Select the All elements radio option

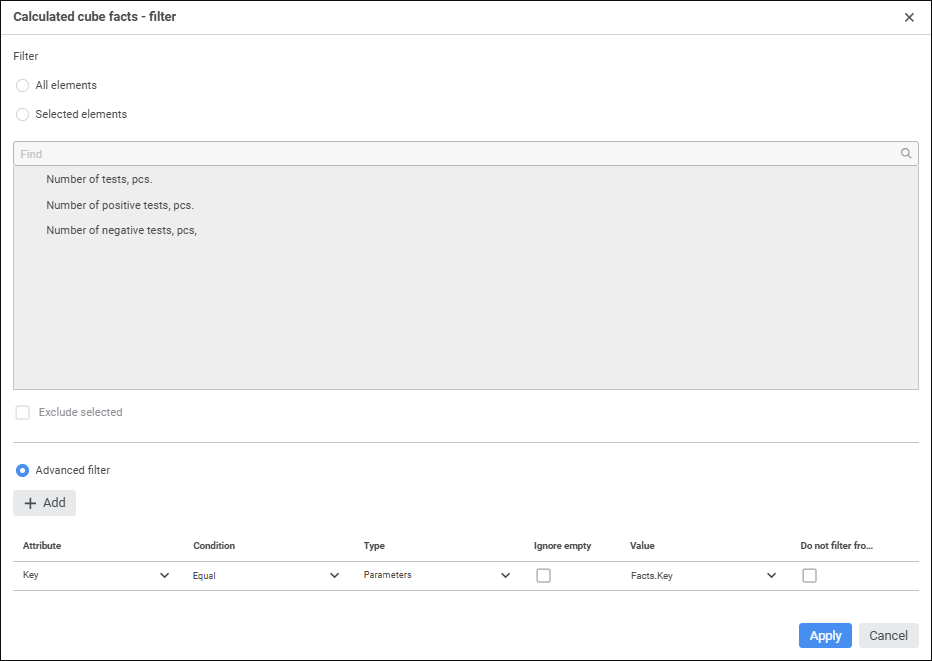point(23,86)
